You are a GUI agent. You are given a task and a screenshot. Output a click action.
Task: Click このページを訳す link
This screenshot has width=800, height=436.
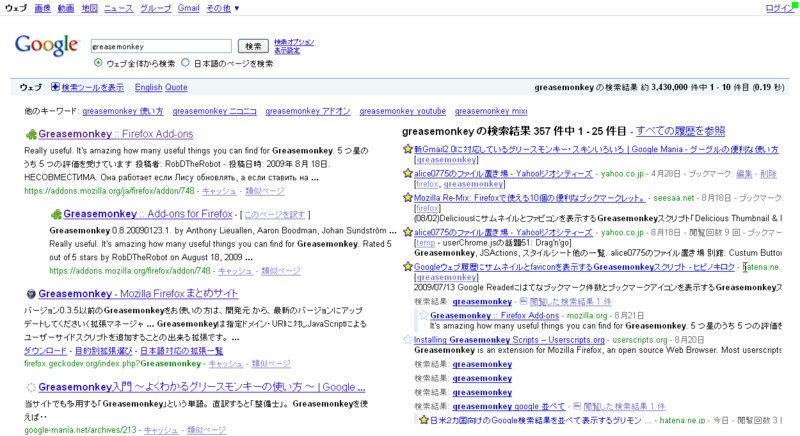tap(274, 215)
